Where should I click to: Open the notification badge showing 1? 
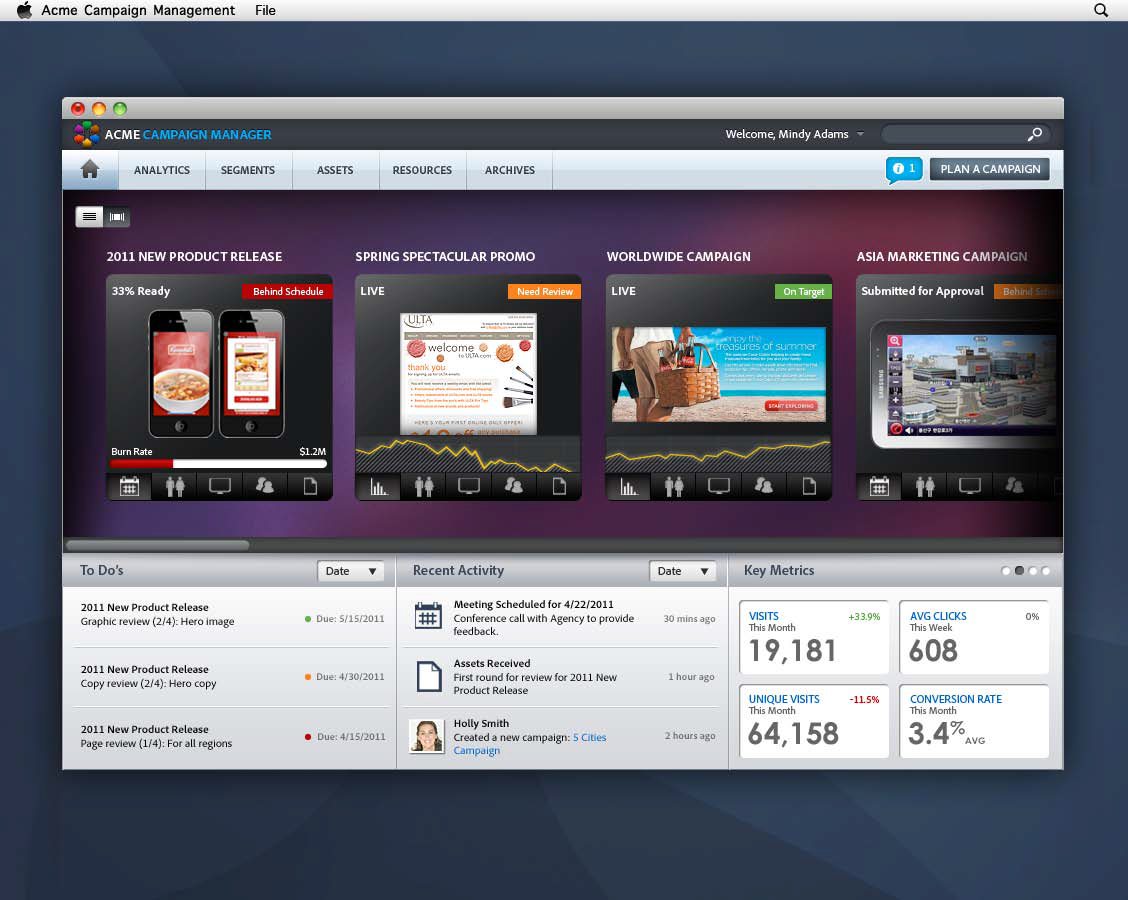tap(904, 170)
